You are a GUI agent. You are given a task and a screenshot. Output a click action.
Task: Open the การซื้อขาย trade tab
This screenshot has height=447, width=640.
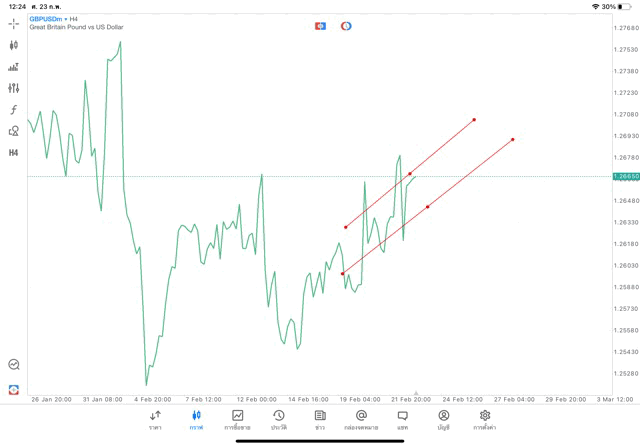click(237, 419)
